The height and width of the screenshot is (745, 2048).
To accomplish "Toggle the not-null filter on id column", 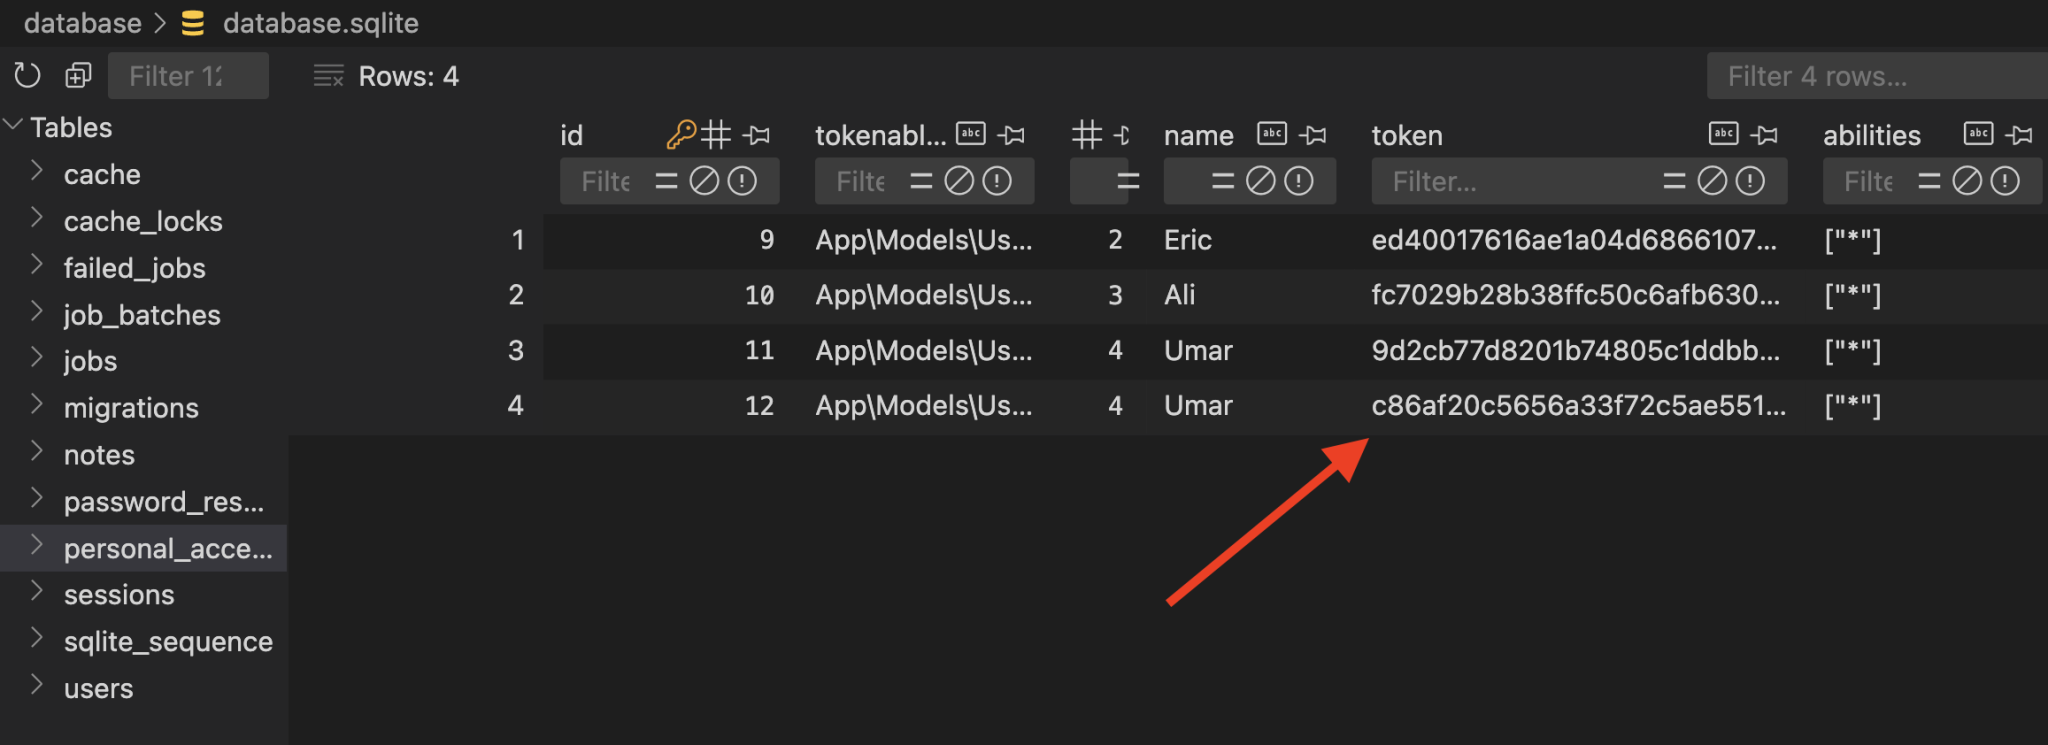I will (x=742, y=181).
